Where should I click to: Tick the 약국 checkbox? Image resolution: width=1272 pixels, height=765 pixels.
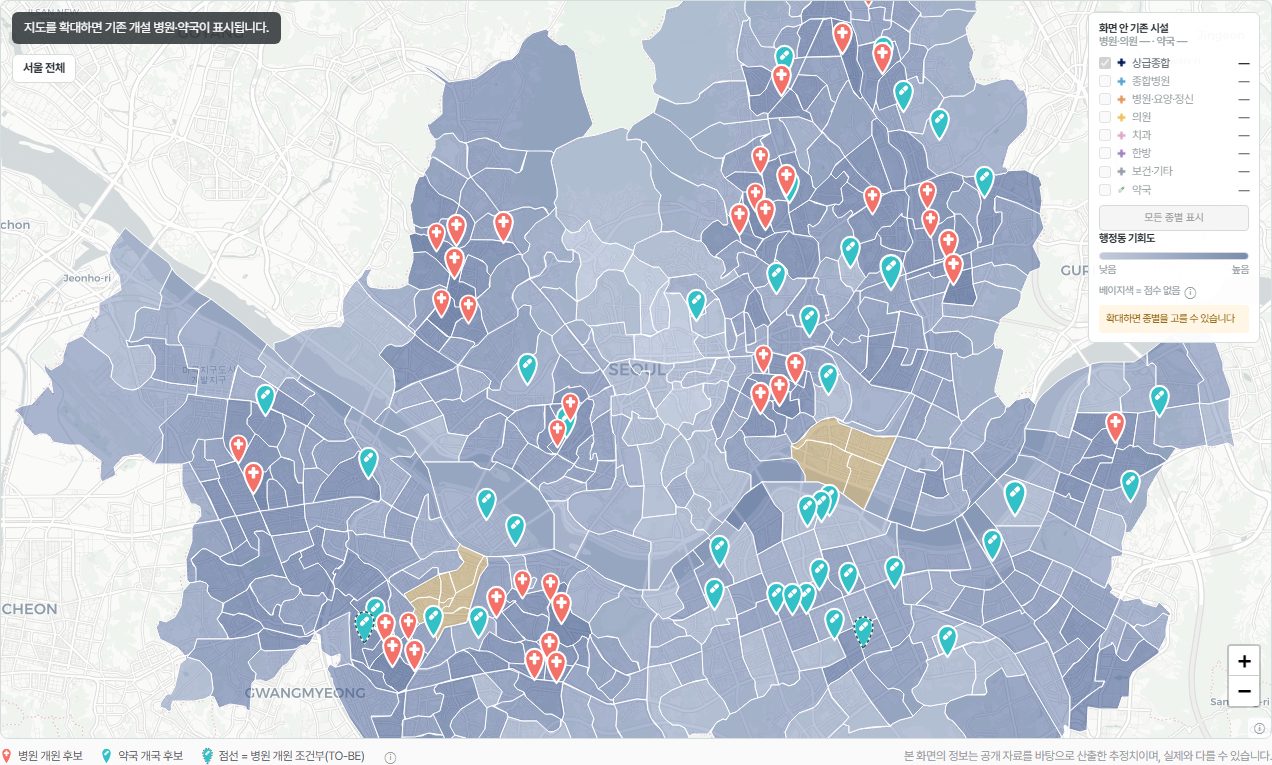pos(1105,189)
